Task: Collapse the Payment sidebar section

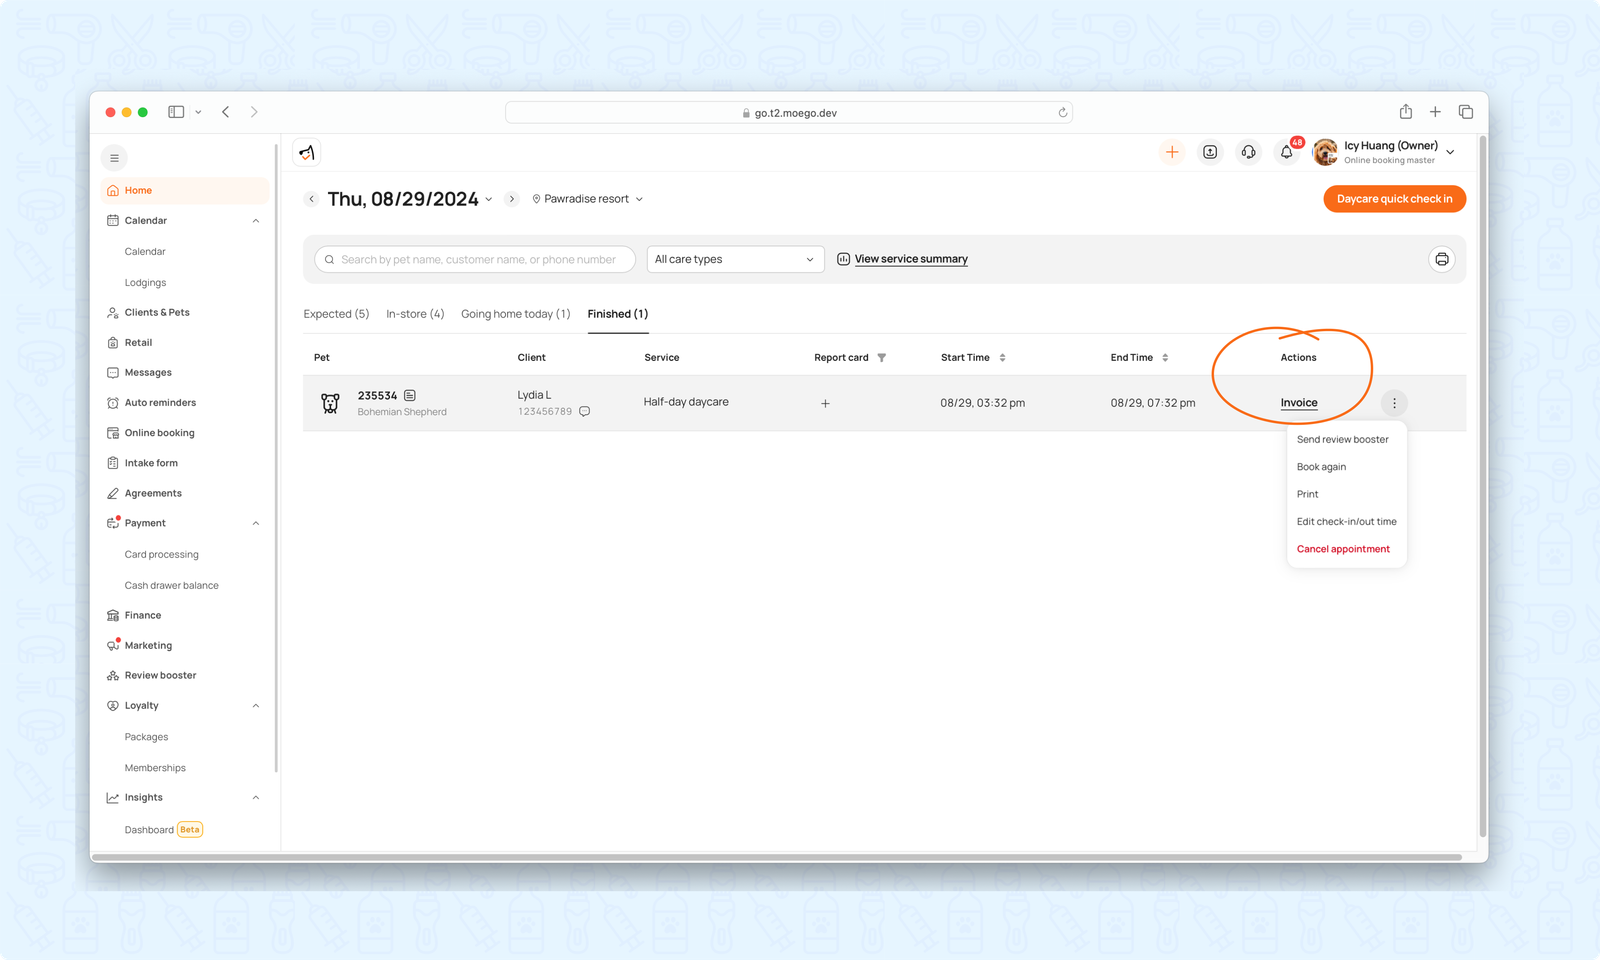Action: point(256,523)
